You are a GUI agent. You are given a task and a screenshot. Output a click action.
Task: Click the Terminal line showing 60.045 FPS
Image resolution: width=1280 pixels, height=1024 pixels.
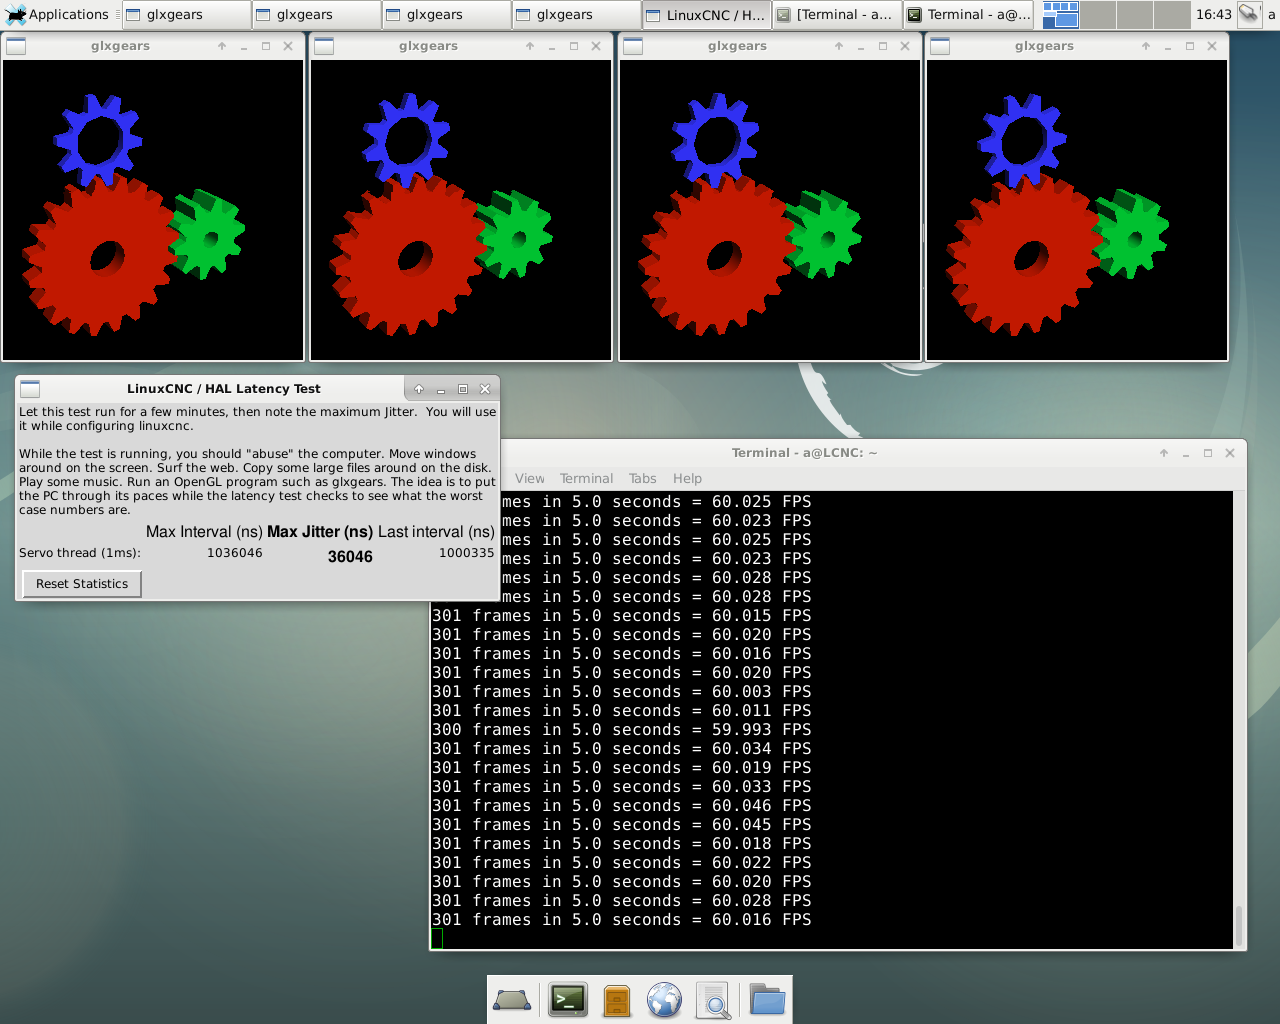[x=622, y=825]
